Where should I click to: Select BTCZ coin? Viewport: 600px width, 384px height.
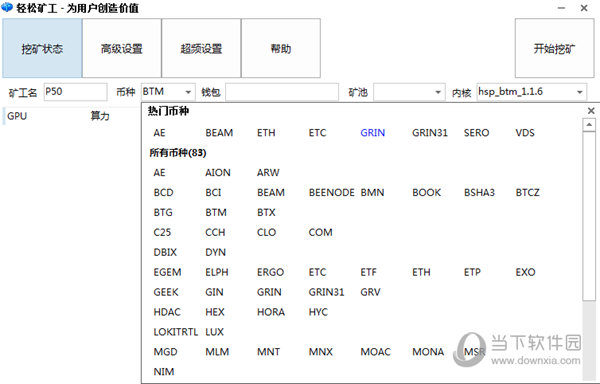528,192
